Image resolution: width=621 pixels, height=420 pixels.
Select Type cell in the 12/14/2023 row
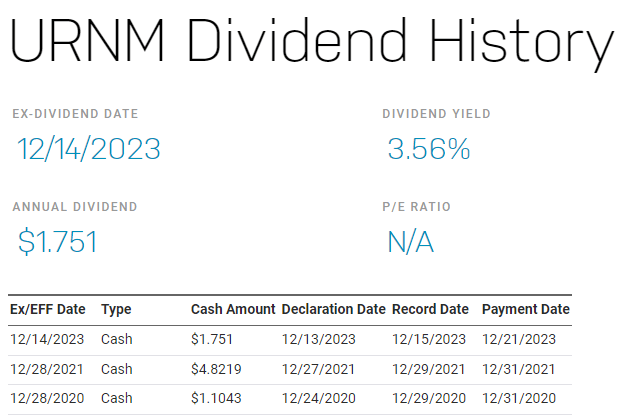point(116,340)
